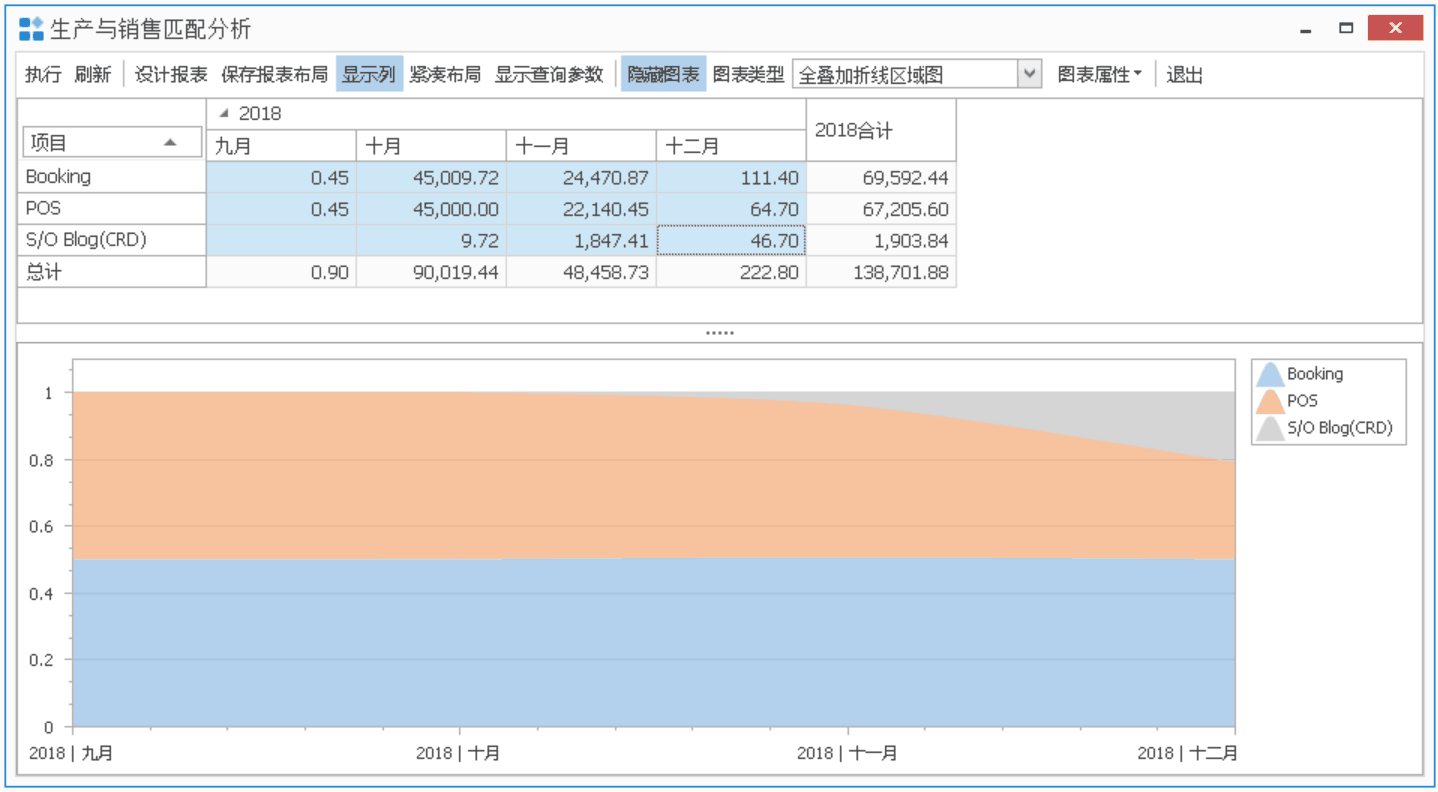Click 退出 to exit the report
1438x792 pixels.
[x=1184, y=75]
